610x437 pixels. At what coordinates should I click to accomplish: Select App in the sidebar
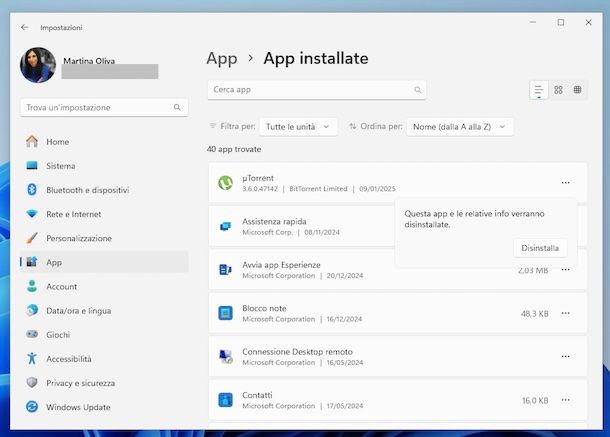tap(104, 262)
